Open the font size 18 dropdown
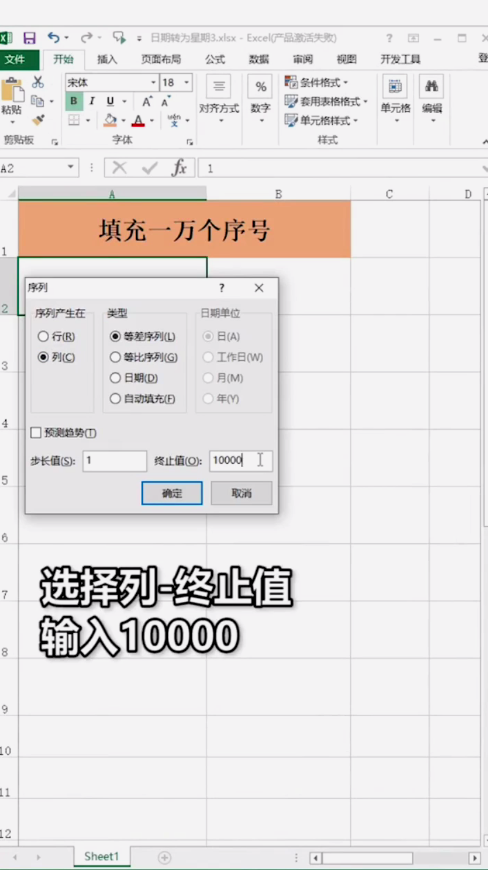Image resolution: width=488 pixels, height=870 pixels. tap(187, 83)
